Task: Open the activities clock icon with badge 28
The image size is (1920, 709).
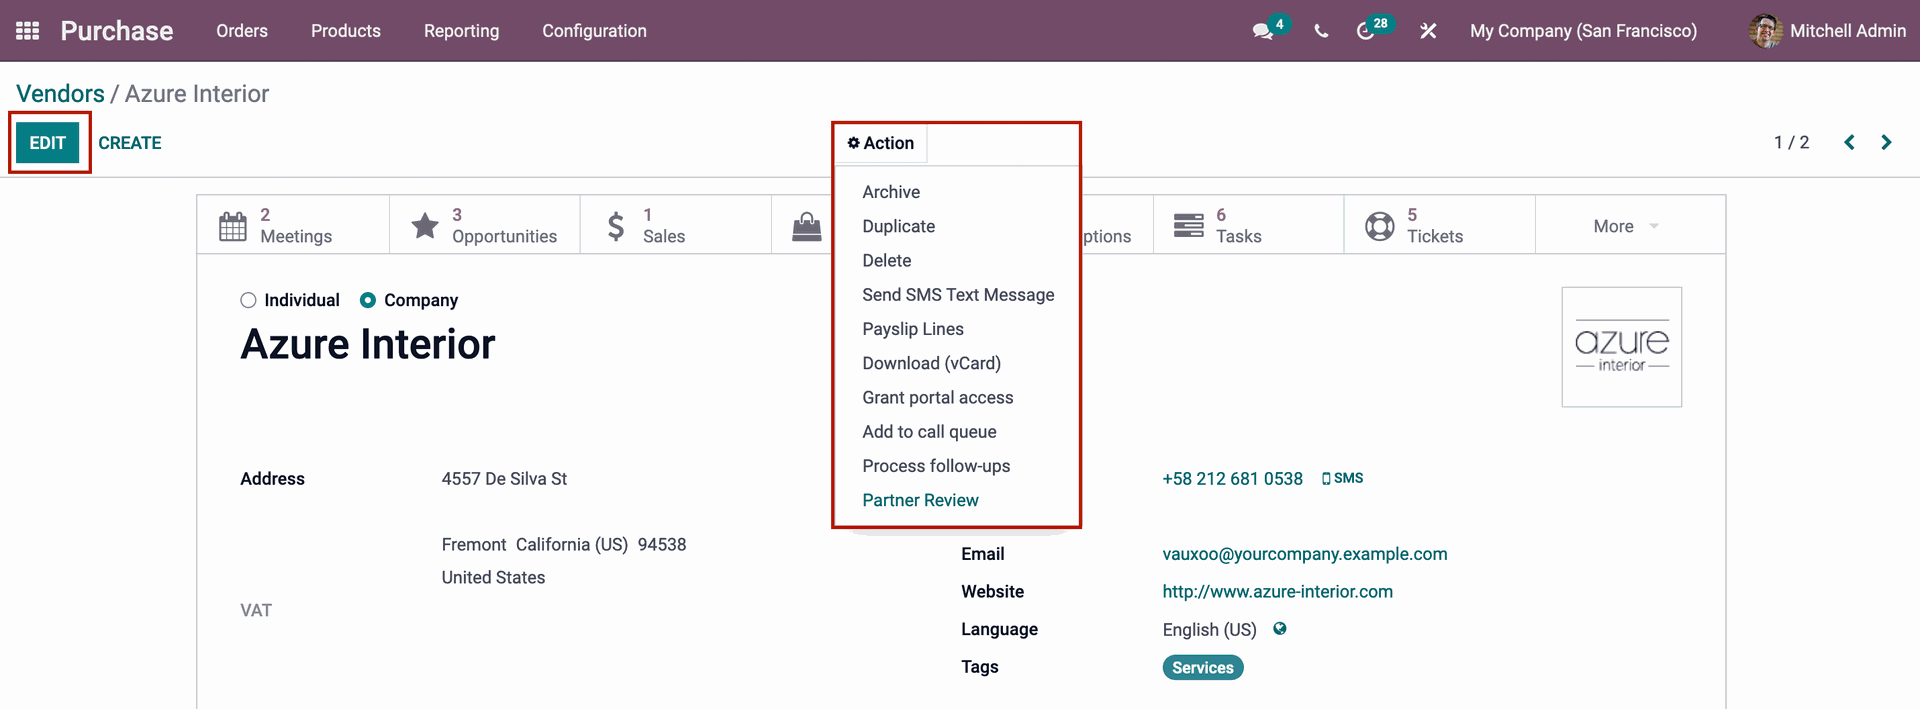Action: pos(1365,31)
